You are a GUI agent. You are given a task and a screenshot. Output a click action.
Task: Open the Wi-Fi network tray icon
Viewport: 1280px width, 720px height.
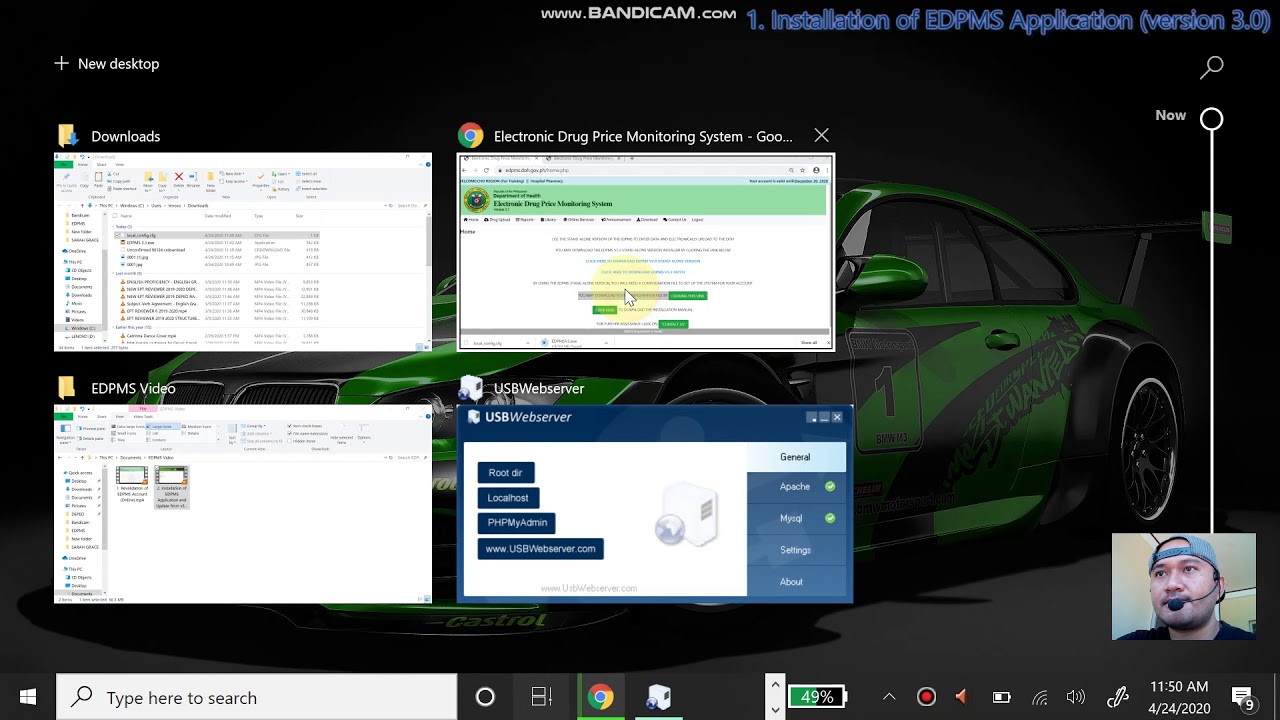tap(1039, 697)
